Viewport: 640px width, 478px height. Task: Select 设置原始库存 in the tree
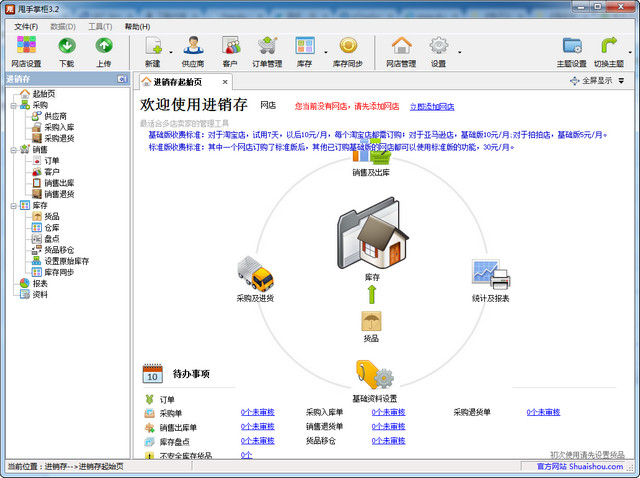click(67, 261)
